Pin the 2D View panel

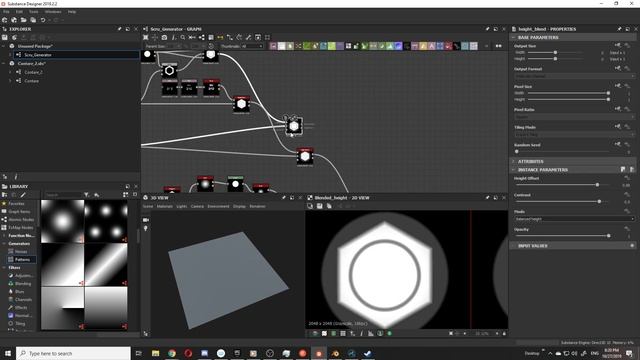tap(487, 198)
